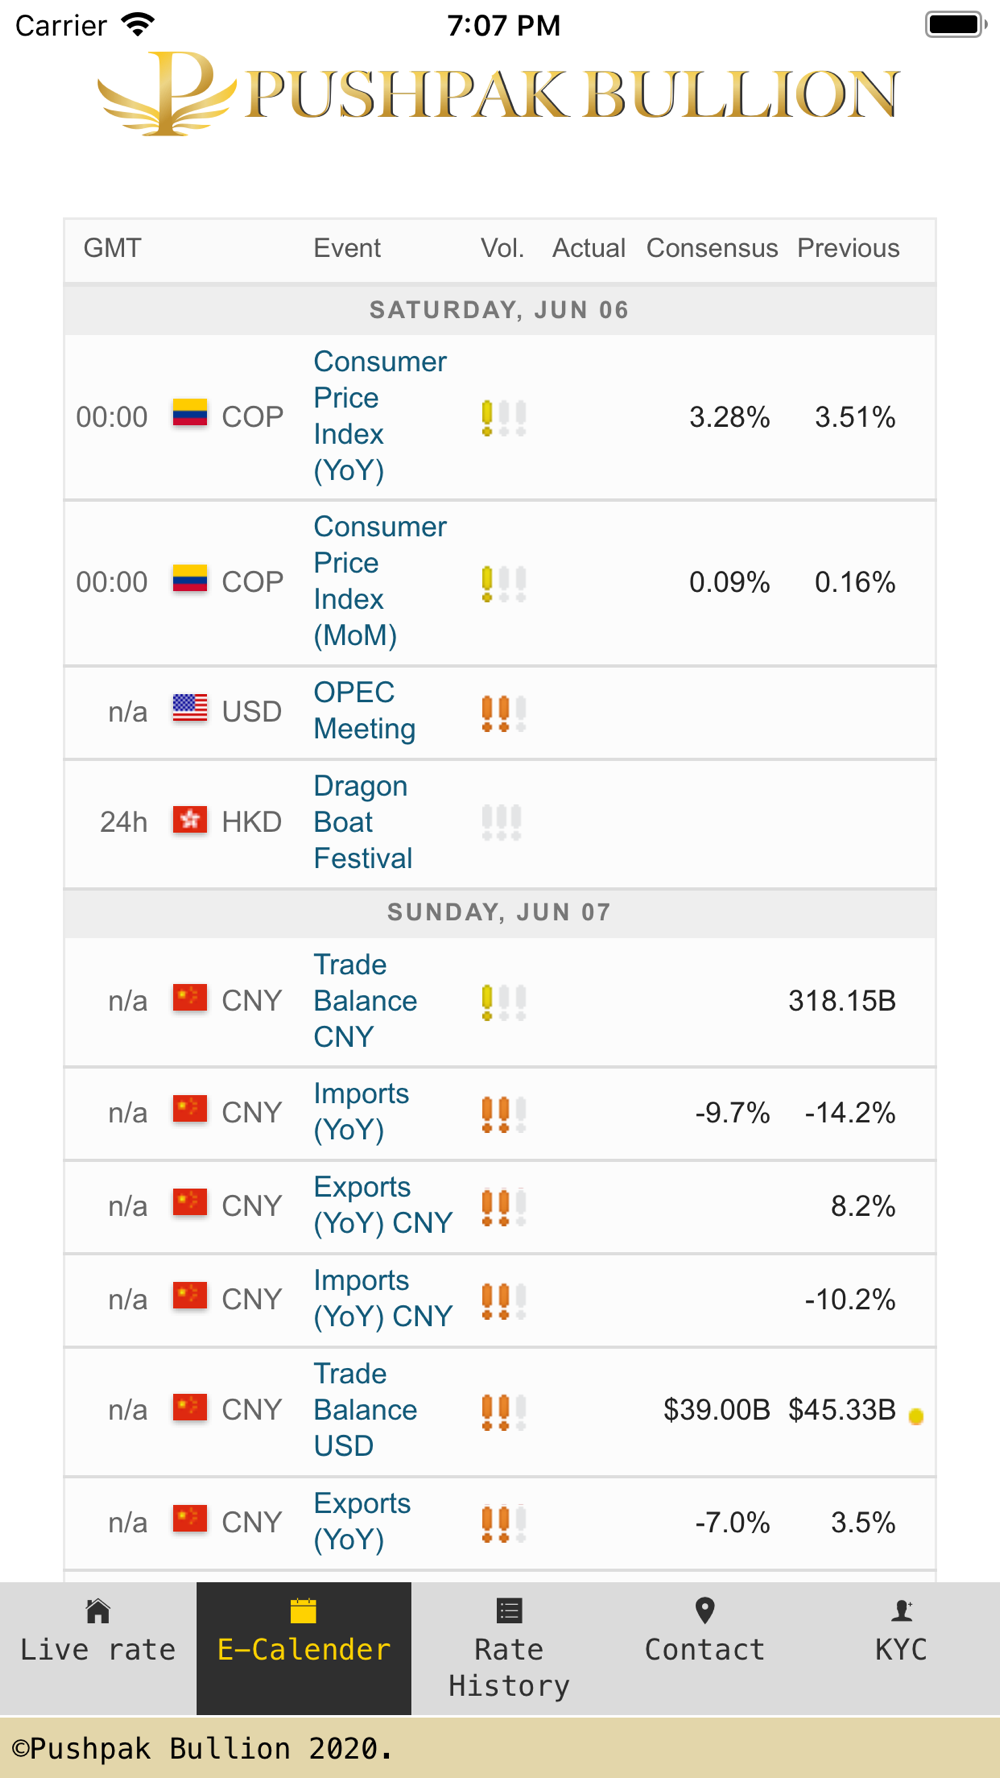Image resolution: width=1000 pixels, height=1778 pixels.
Task: Open Dragon Boat Festival event
Action: pos(363,822)
